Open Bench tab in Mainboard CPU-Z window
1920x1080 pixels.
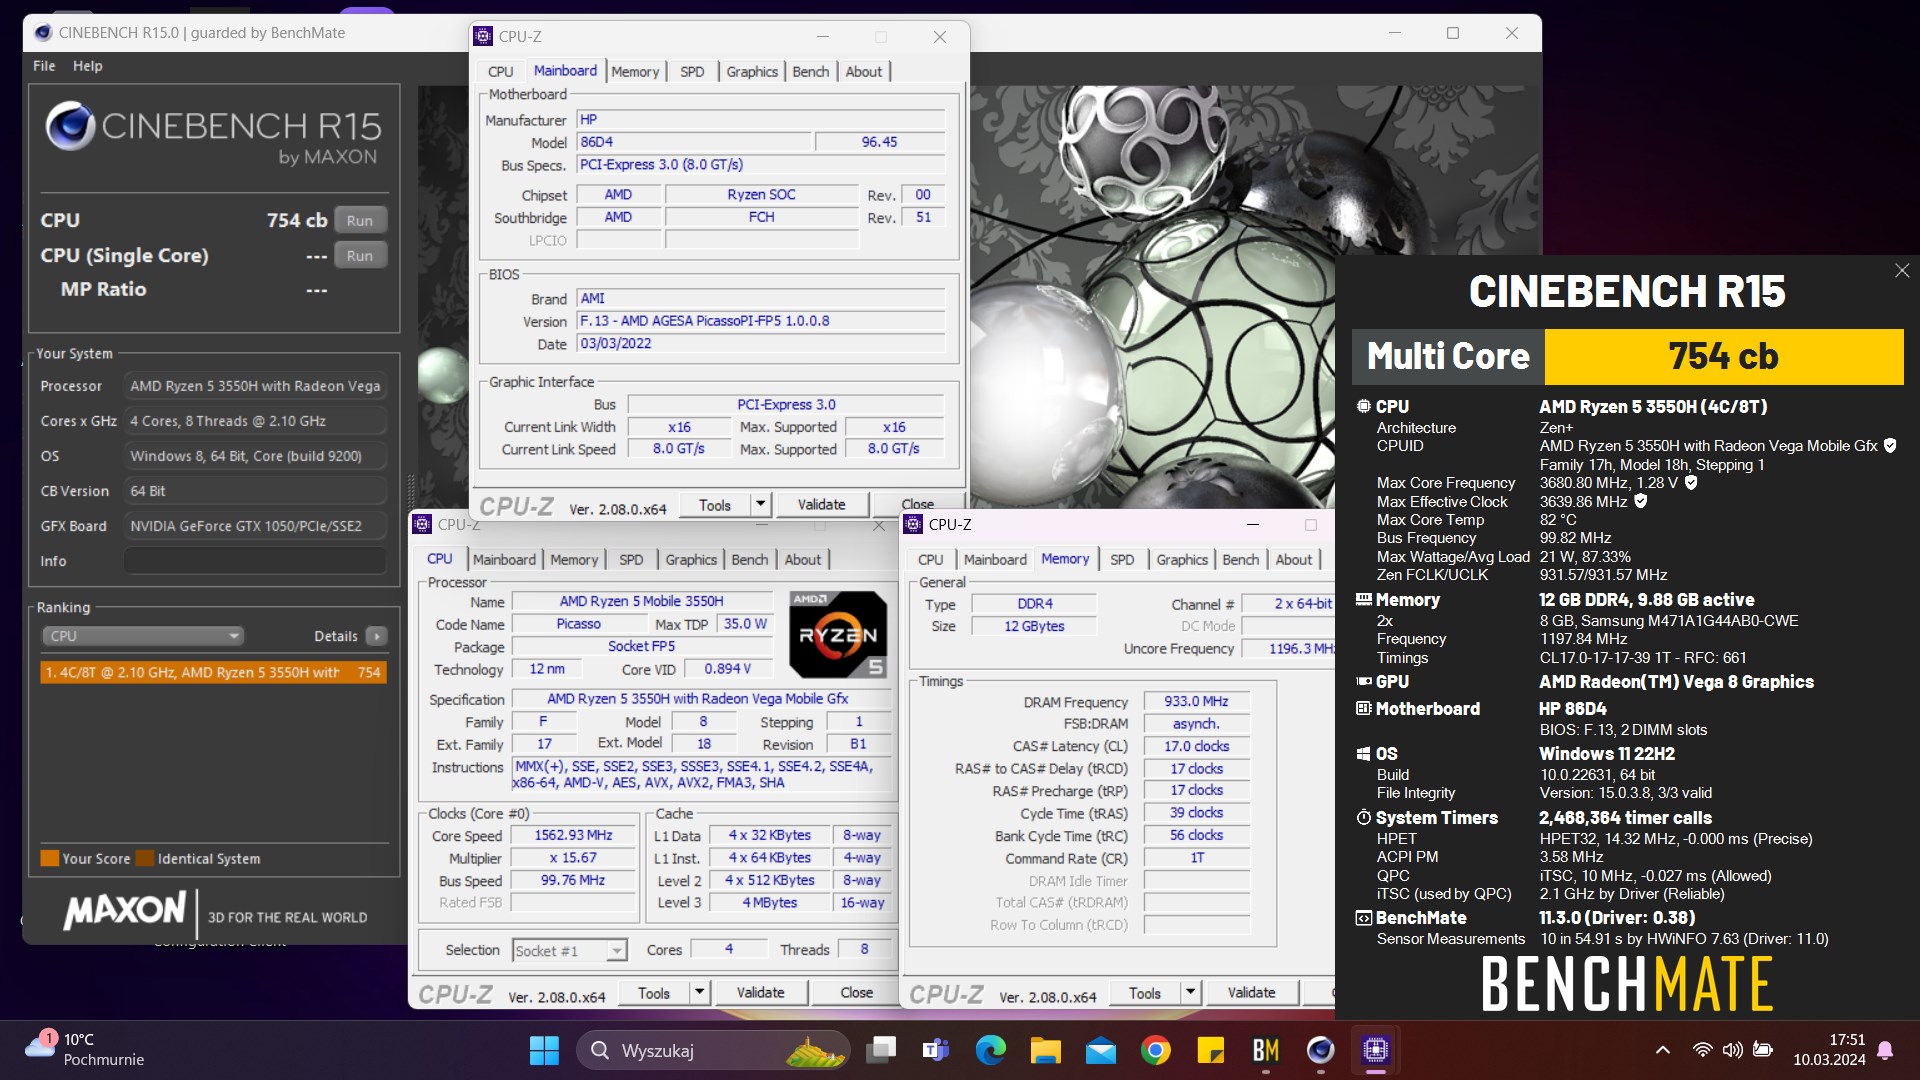(x=811, y=72)
